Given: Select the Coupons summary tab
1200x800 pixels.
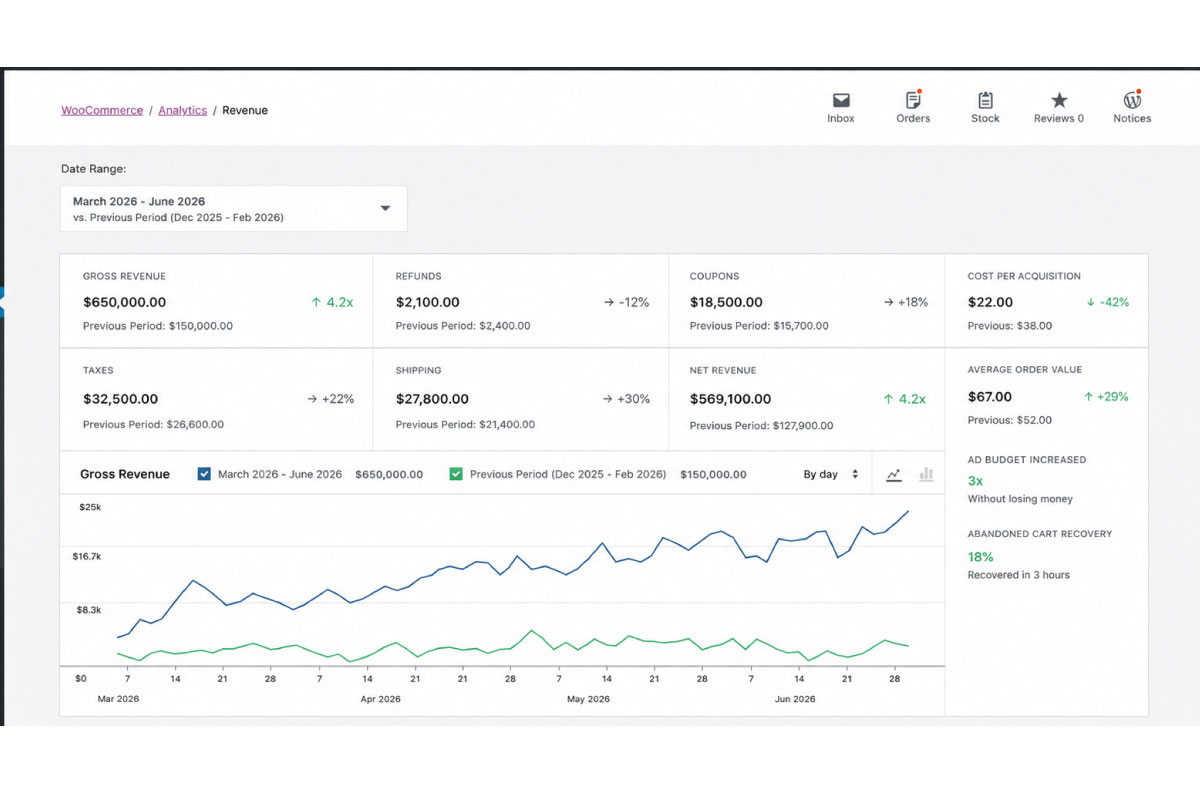Looking at the screenshot, I should pyautogui.click(x=807, y=301).
